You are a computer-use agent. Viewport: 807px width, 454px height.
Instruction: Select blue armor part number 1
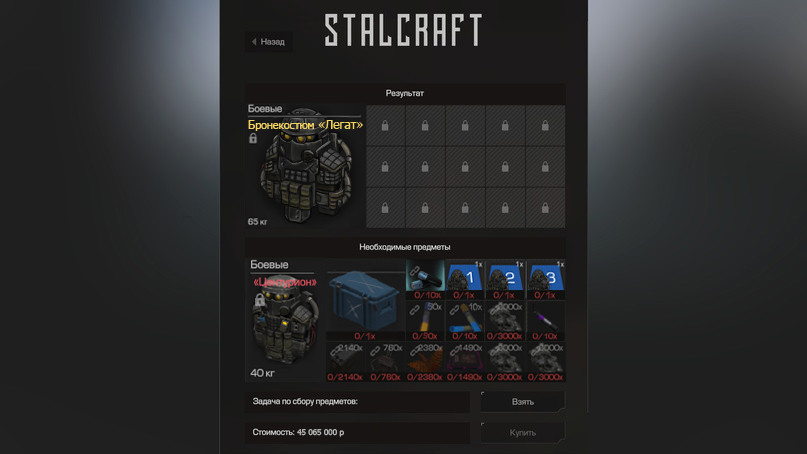click(464, 280)
